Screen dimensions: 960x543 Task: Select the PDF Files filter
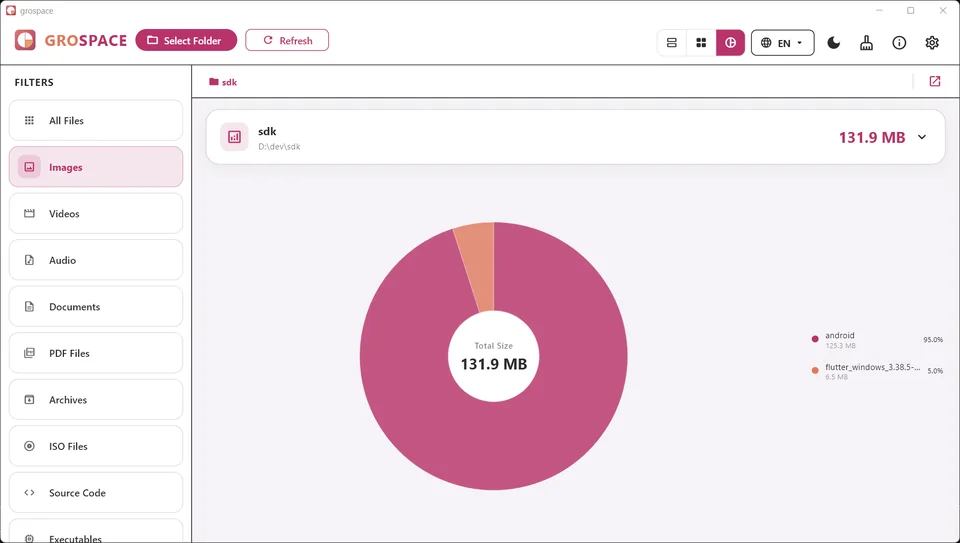[96, 353]
